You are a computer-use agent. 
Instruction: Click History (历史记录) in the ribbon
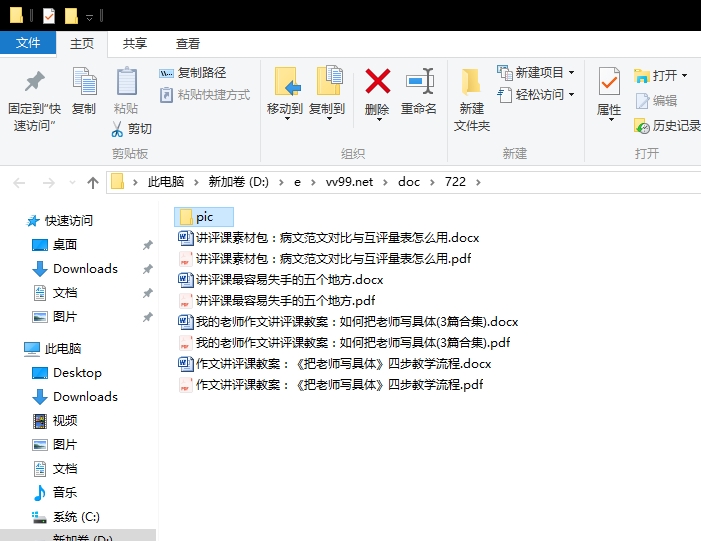pyautogui.click(x=667, y=126)
